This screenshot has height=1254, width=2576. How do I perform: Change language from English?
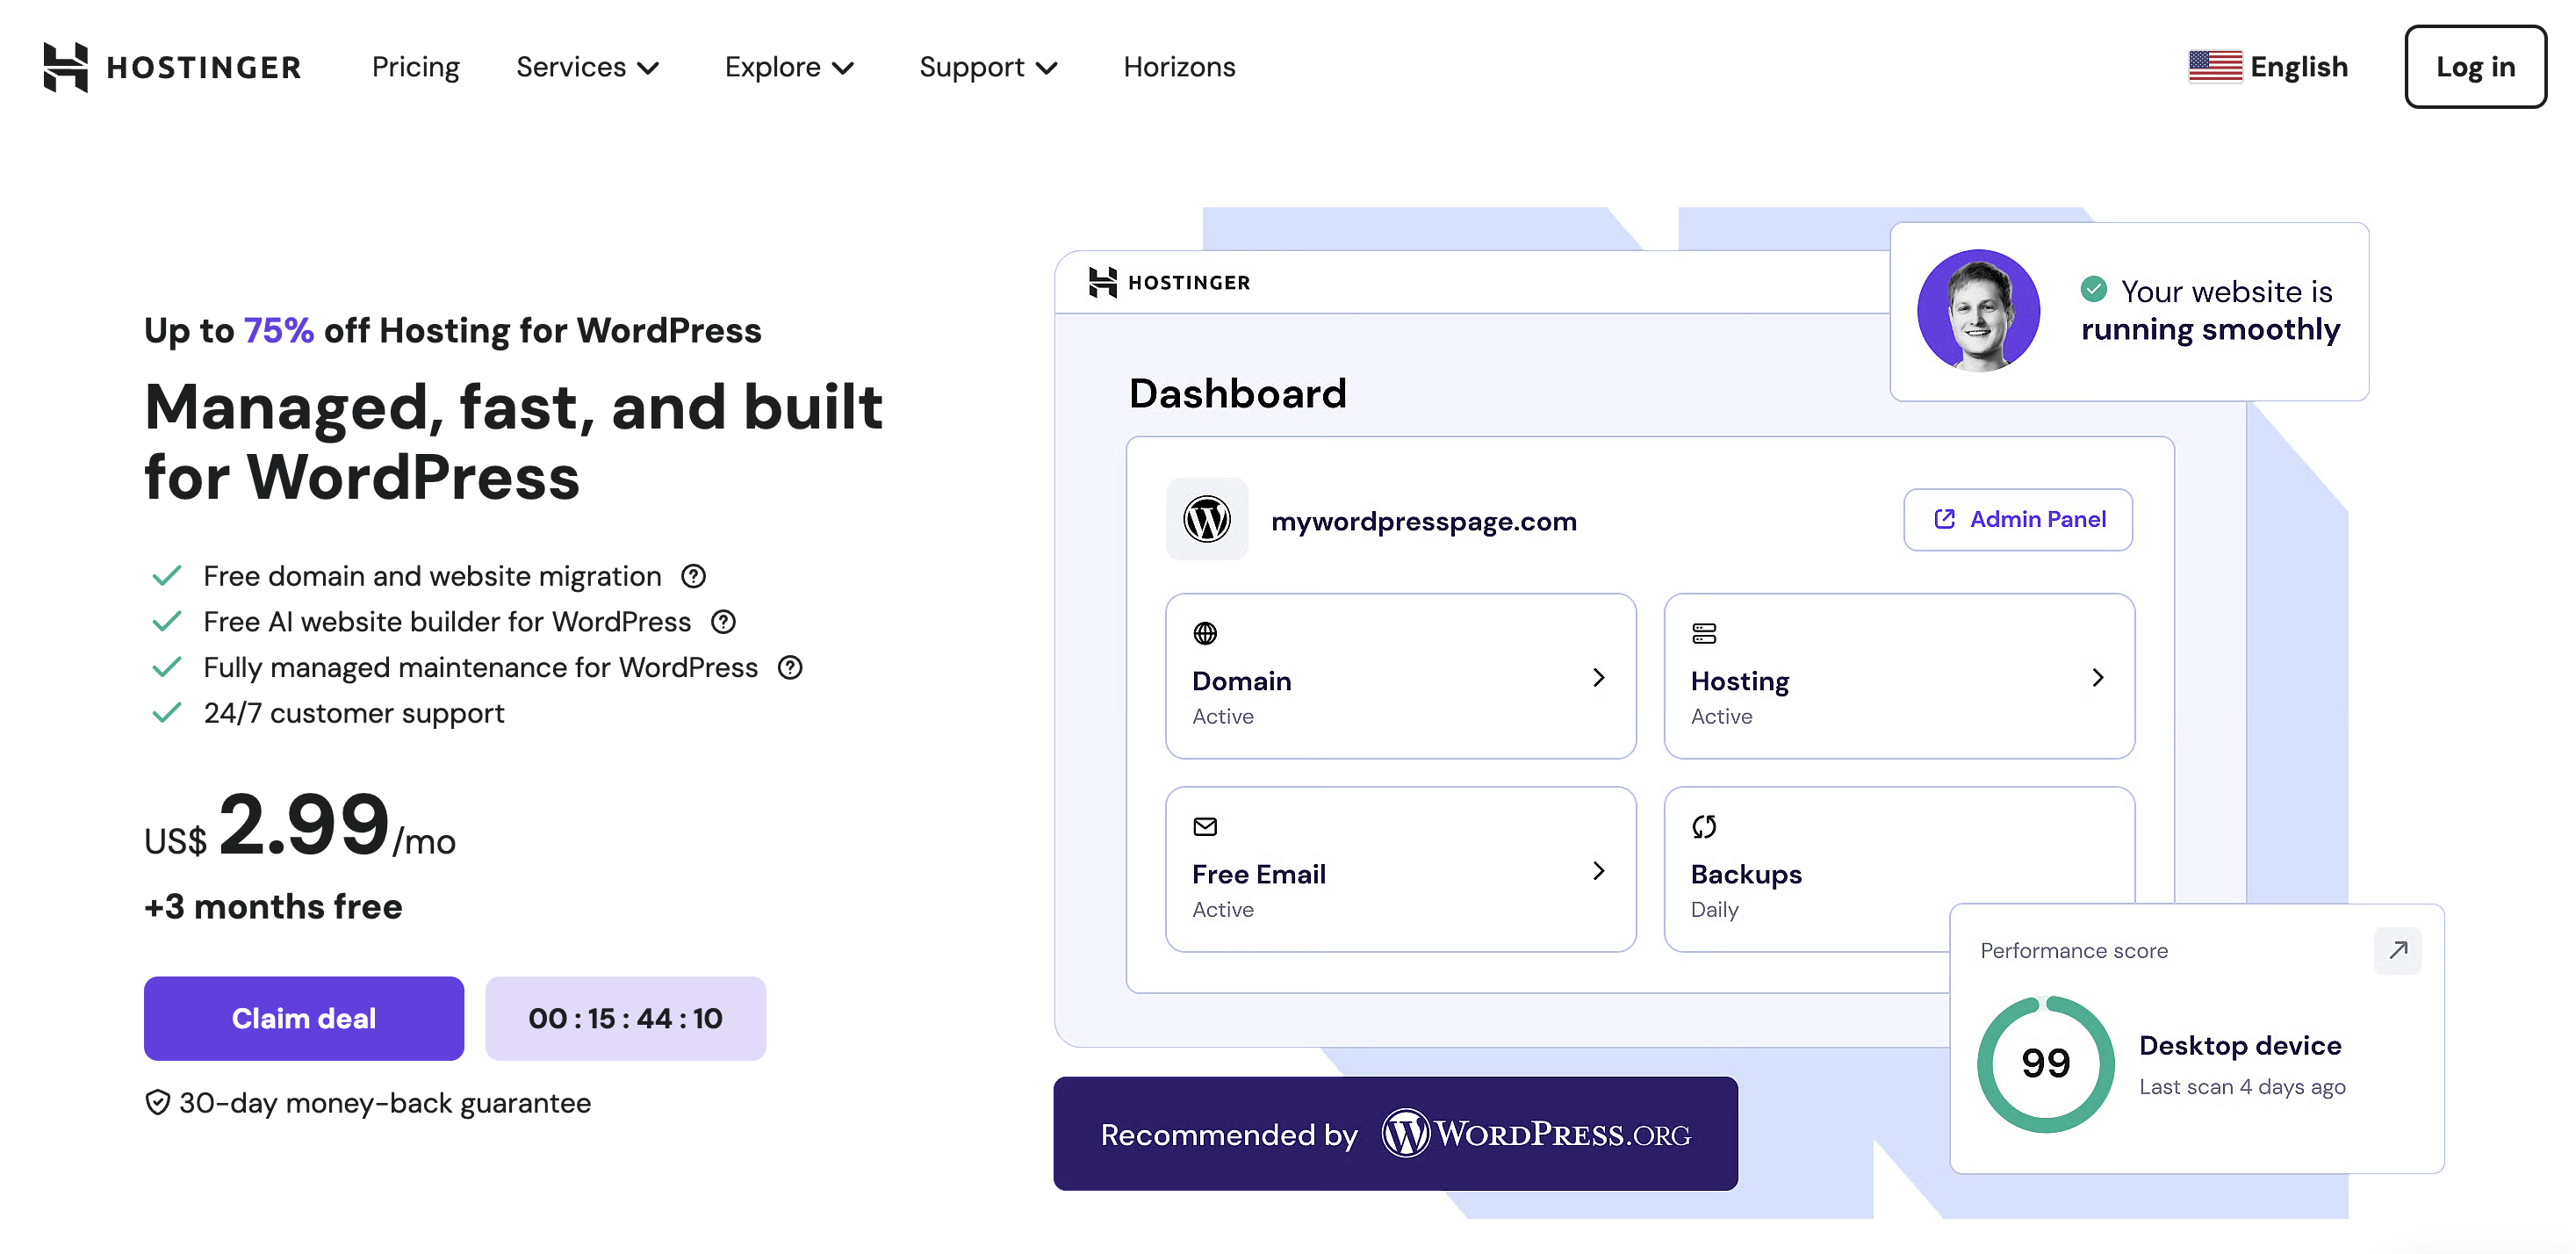[x=2298, y=67]
